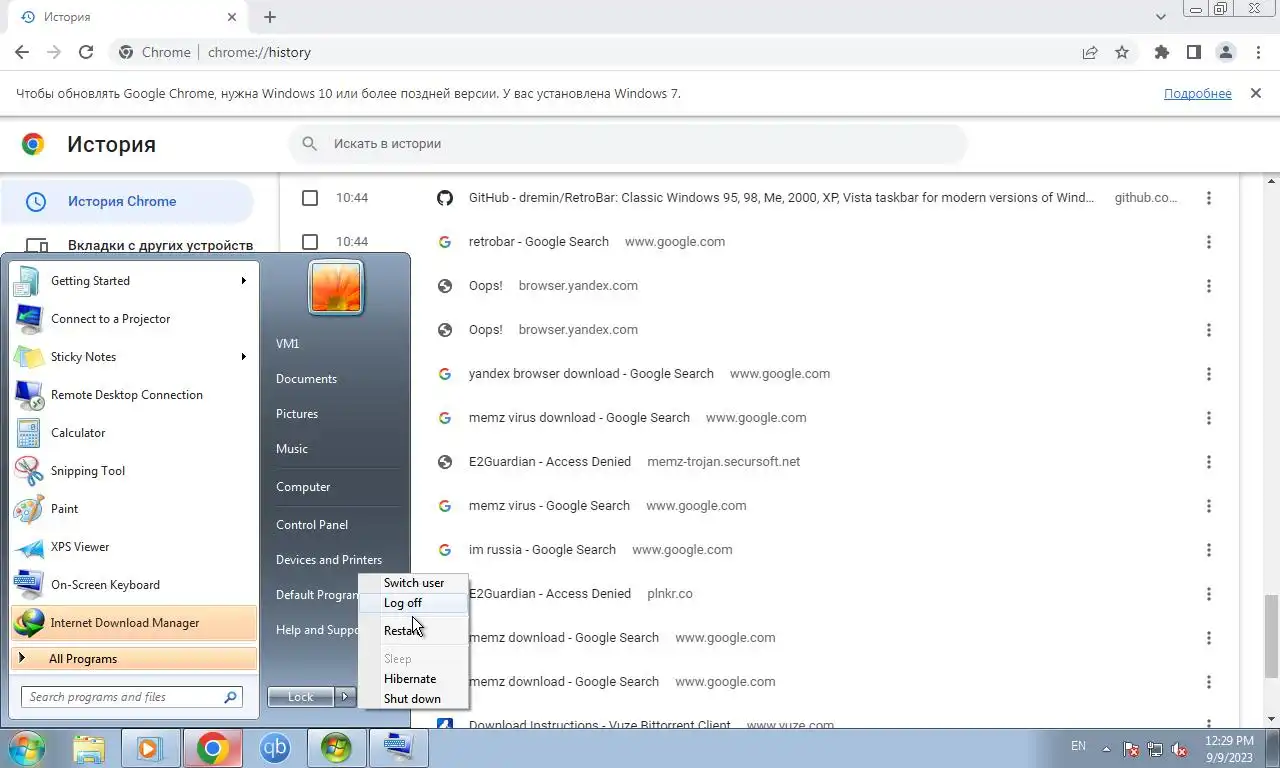Click the Искать в истории search field
This screenshot has height=768, width=1280.
[x=628, y=143]
